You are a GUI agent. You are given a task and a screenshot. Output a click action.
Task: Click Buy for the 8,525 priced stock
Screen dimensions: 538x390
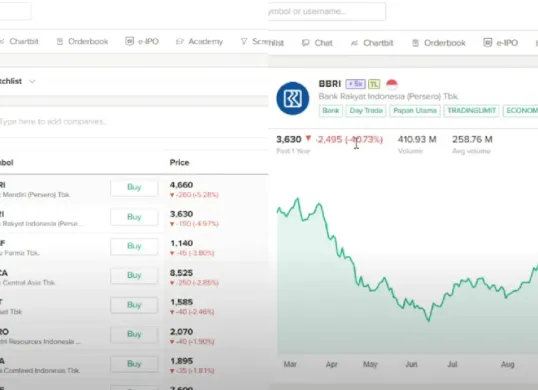click(x=134, y=275)
